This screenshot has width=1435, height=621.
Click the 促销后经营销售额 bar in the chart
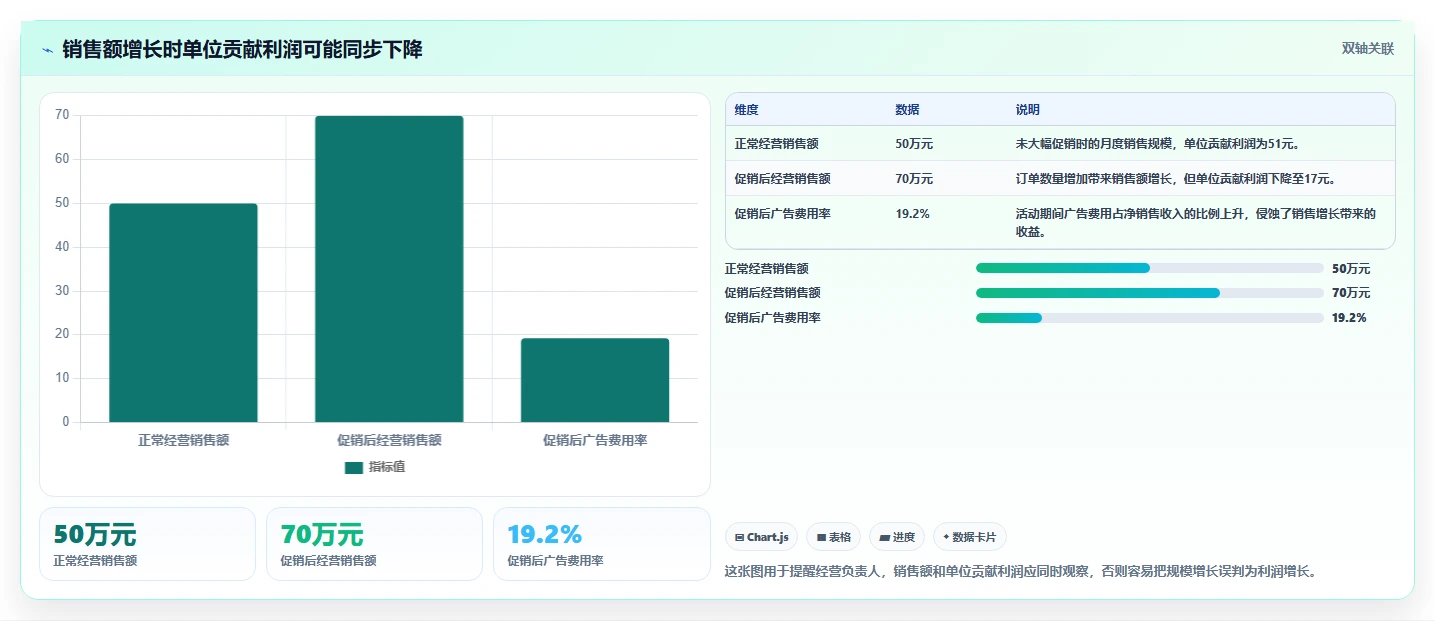coord(389,269)
